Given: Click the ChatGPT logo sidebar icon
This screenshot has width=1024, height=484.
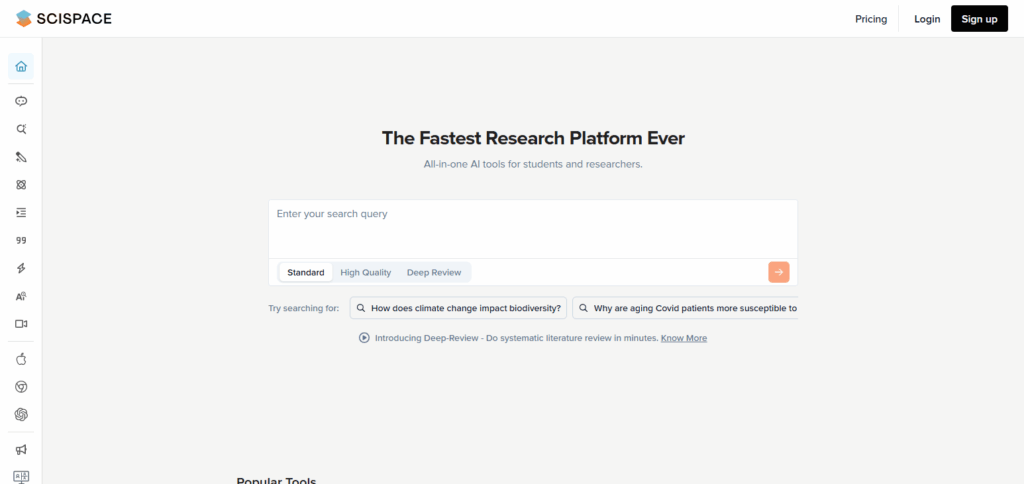Looking at the screenshot, I should tap(21, 415).
